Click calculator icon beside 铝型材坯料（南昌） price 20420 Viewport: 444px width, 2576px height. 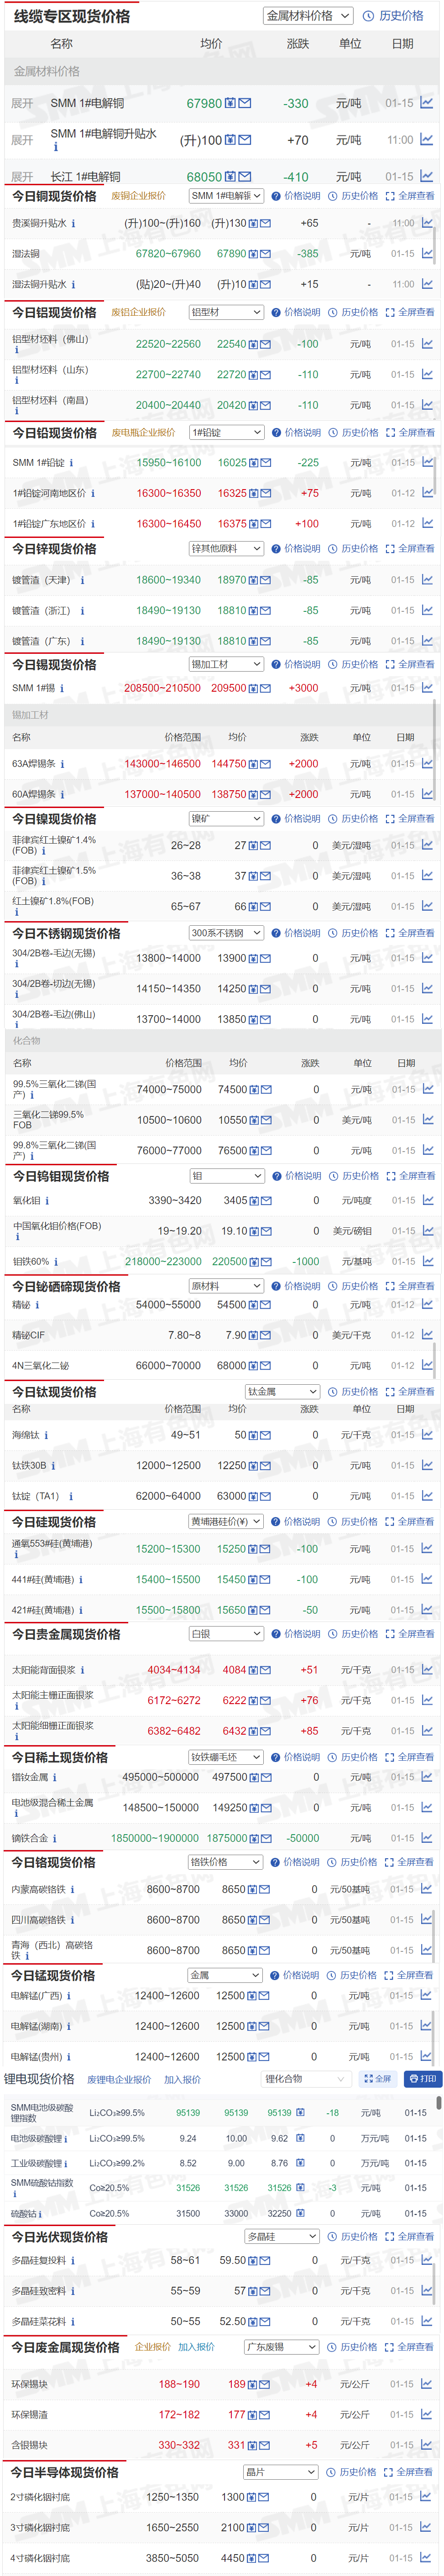(x=253, y=406)
